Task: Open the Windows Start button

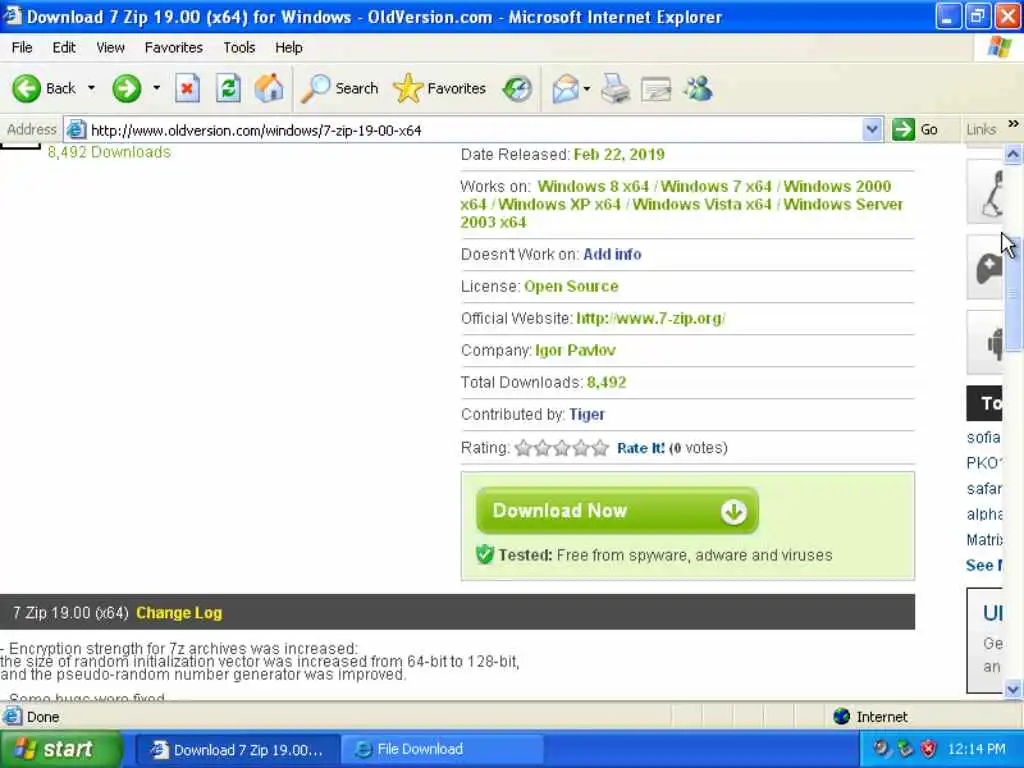Action: (61, 749)
